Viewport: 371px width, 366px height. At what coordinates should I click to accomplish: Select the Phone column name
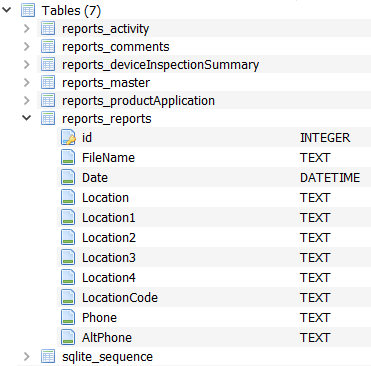point(99,317)
